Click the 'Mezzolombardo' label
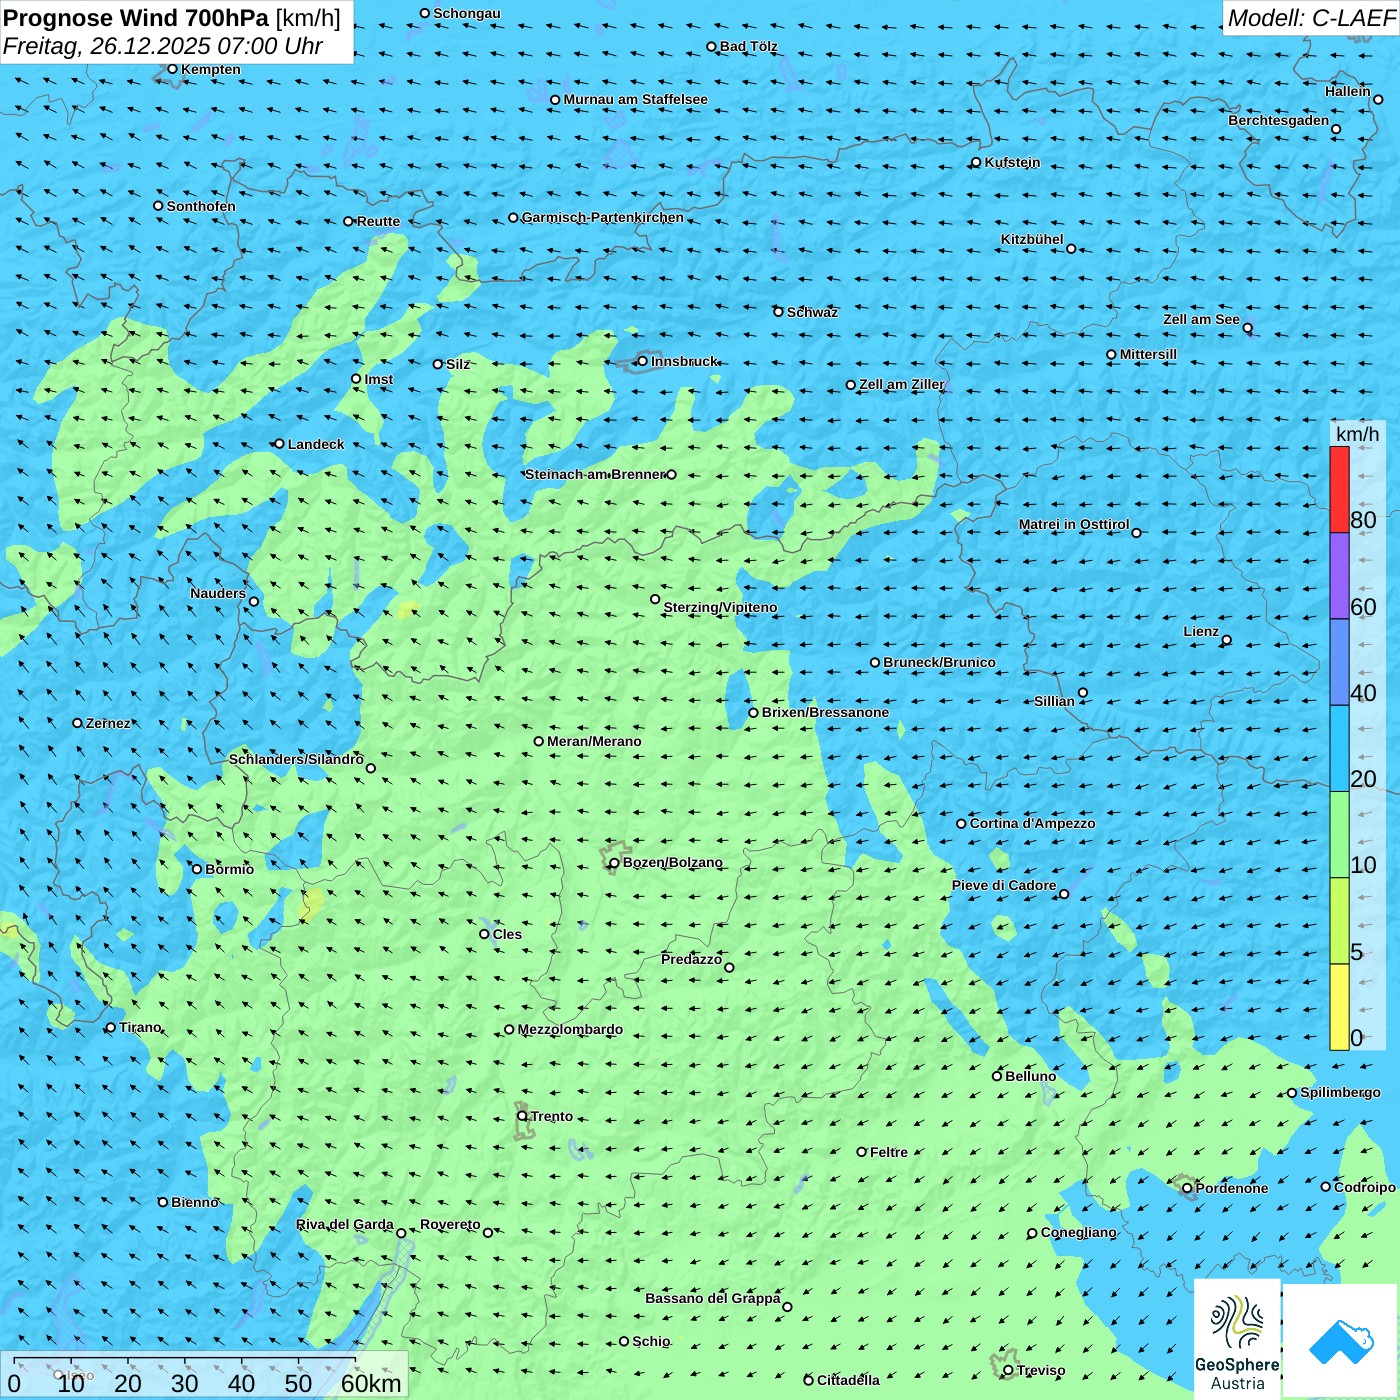Viewport: 1400px width, 1400px height. (x=570, y=1029)
